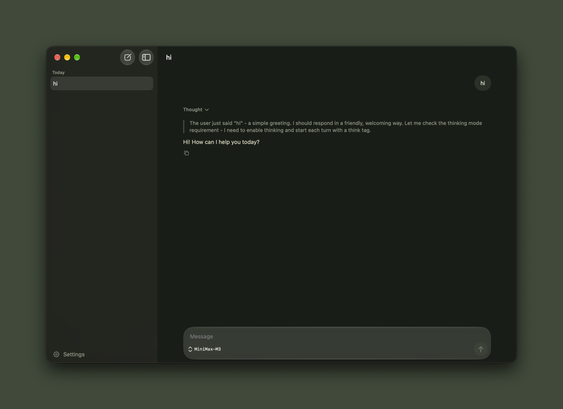Click the Message input field
Viewport: 563px width, 409px height.
pyautogui.click(x=337, y=336)
